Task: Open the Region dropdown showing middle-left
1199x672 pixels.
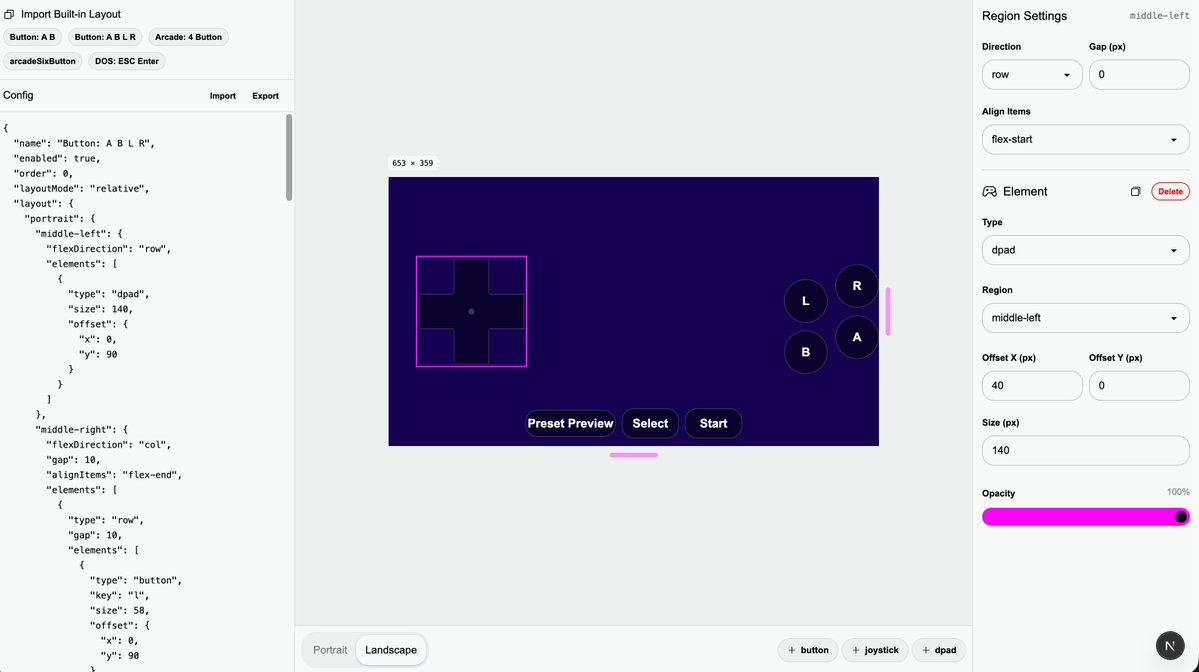Action: pyautogui.click(x=1085, y=318)
